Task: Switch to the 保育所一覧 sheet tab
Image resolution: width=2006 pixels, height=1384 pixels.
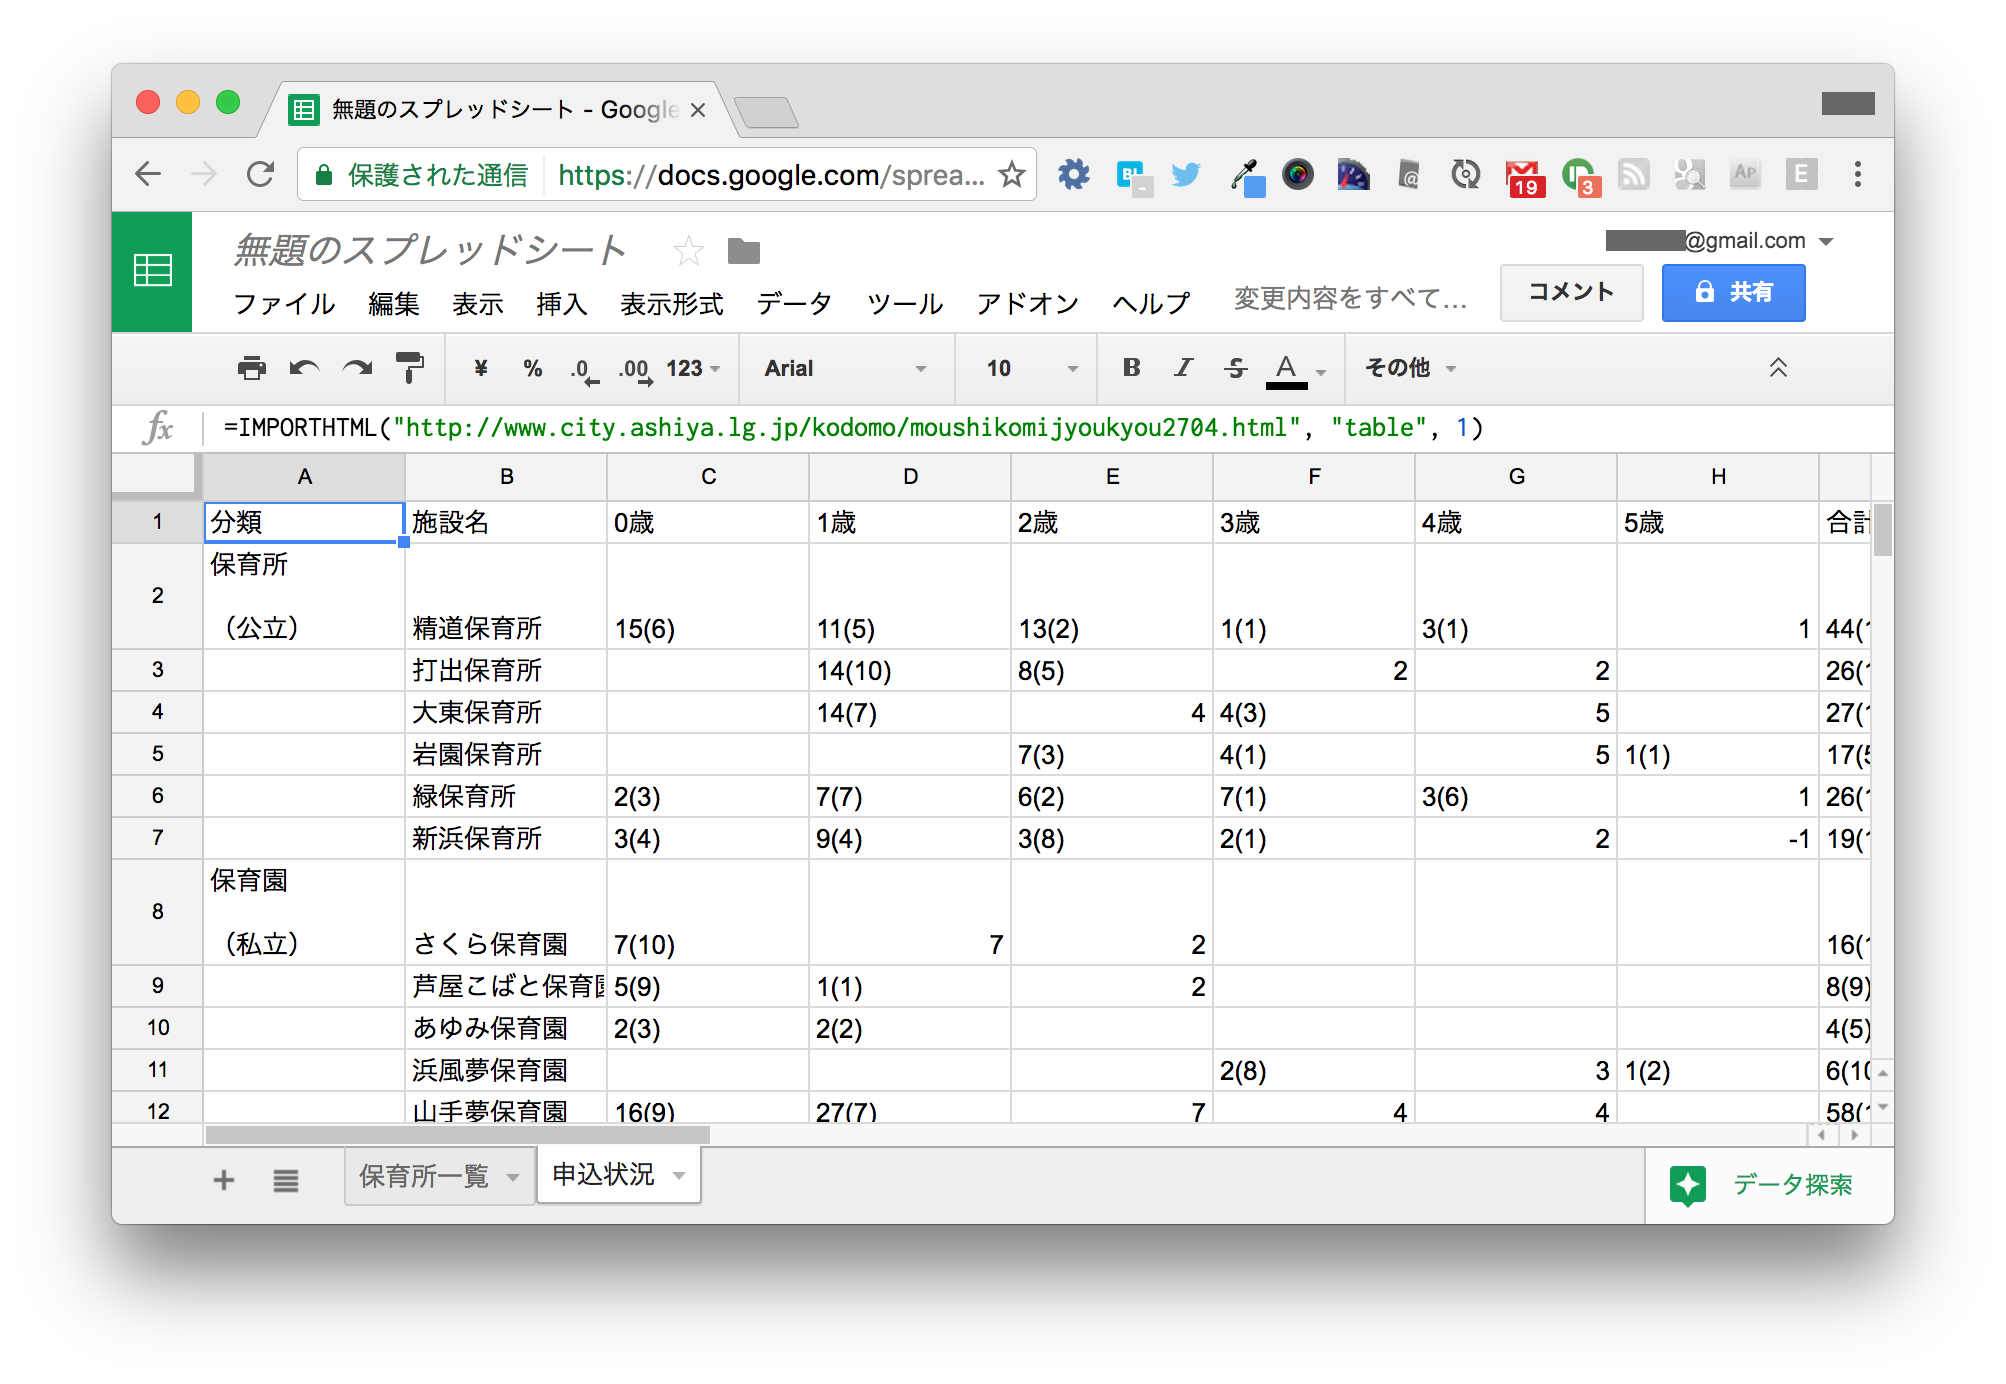Action: tap(425, 1177)
